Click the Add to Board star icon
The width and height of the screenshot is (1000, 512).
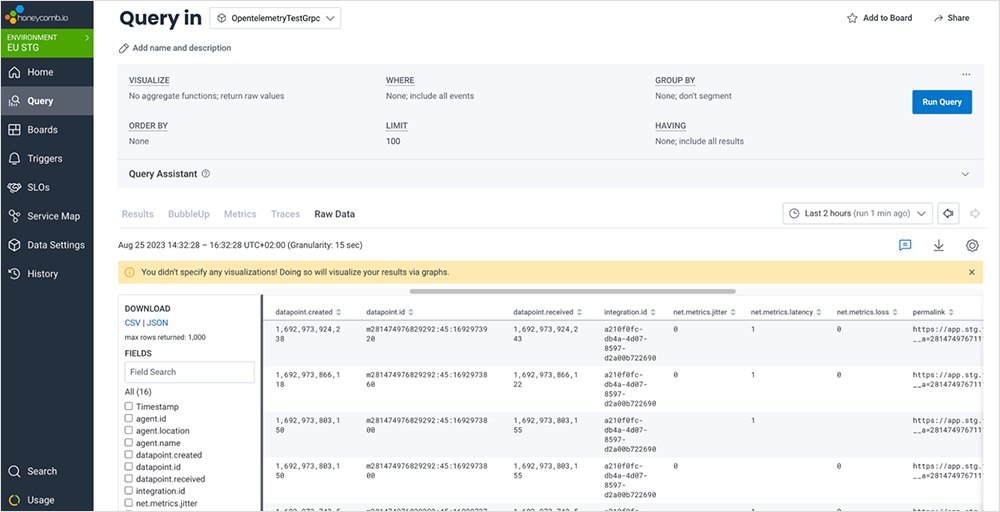click(x=852, y=18)
